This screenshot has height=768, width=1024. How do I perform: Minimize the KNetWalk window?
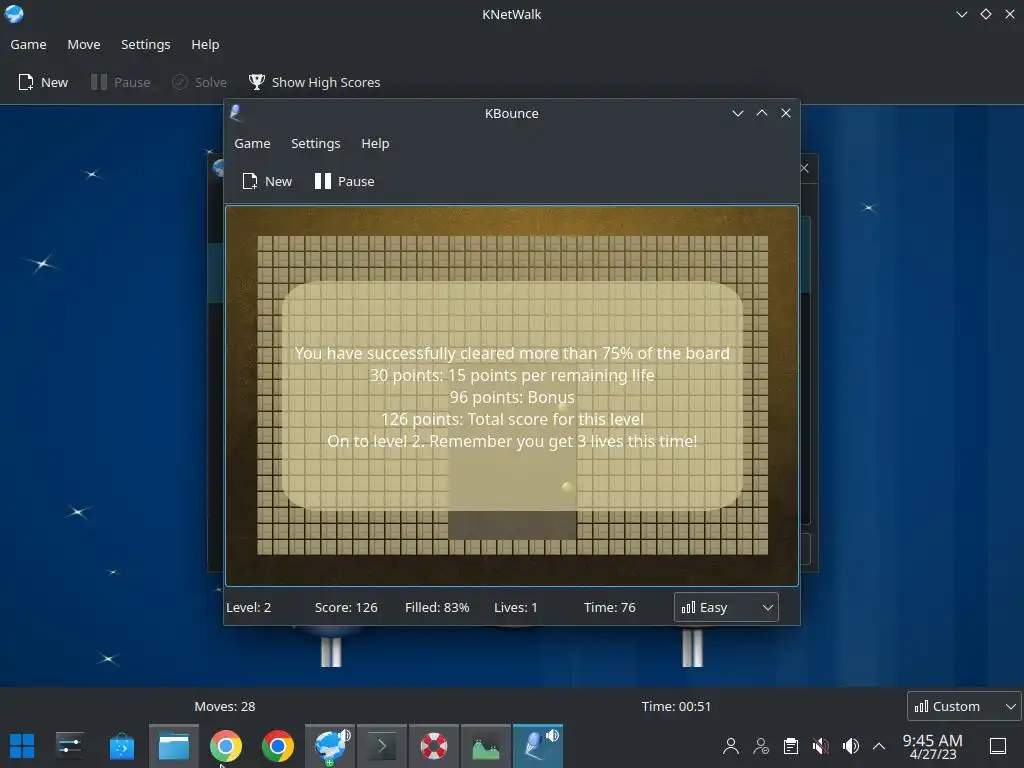tap(961, 14)
